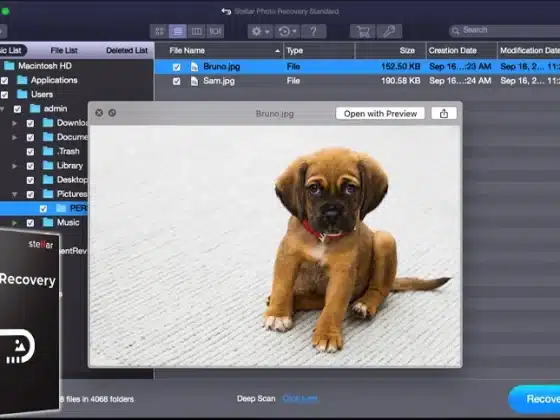Toggle the Applications folder checkbox

point(4,81)
